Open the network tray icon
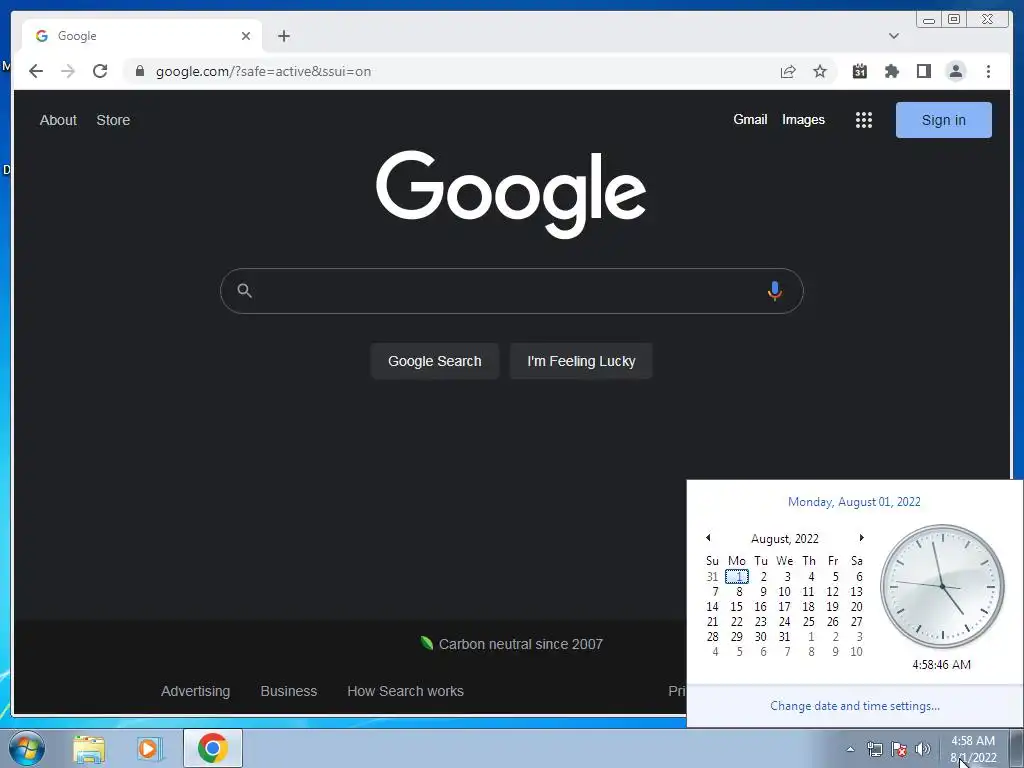 (x=874, y=749)
